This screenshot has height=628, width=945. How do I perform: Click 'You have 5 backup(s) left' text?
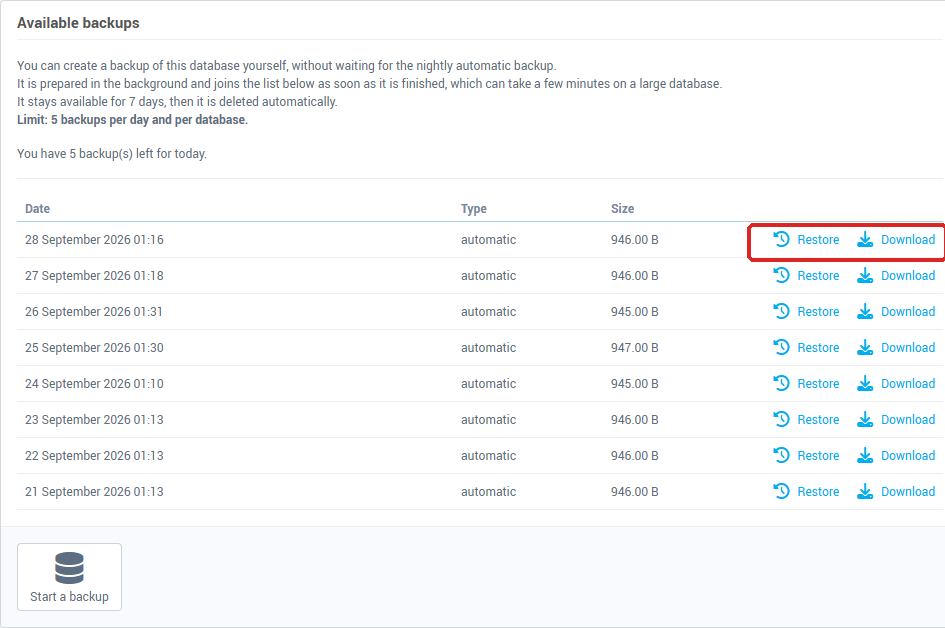[111, 154]
